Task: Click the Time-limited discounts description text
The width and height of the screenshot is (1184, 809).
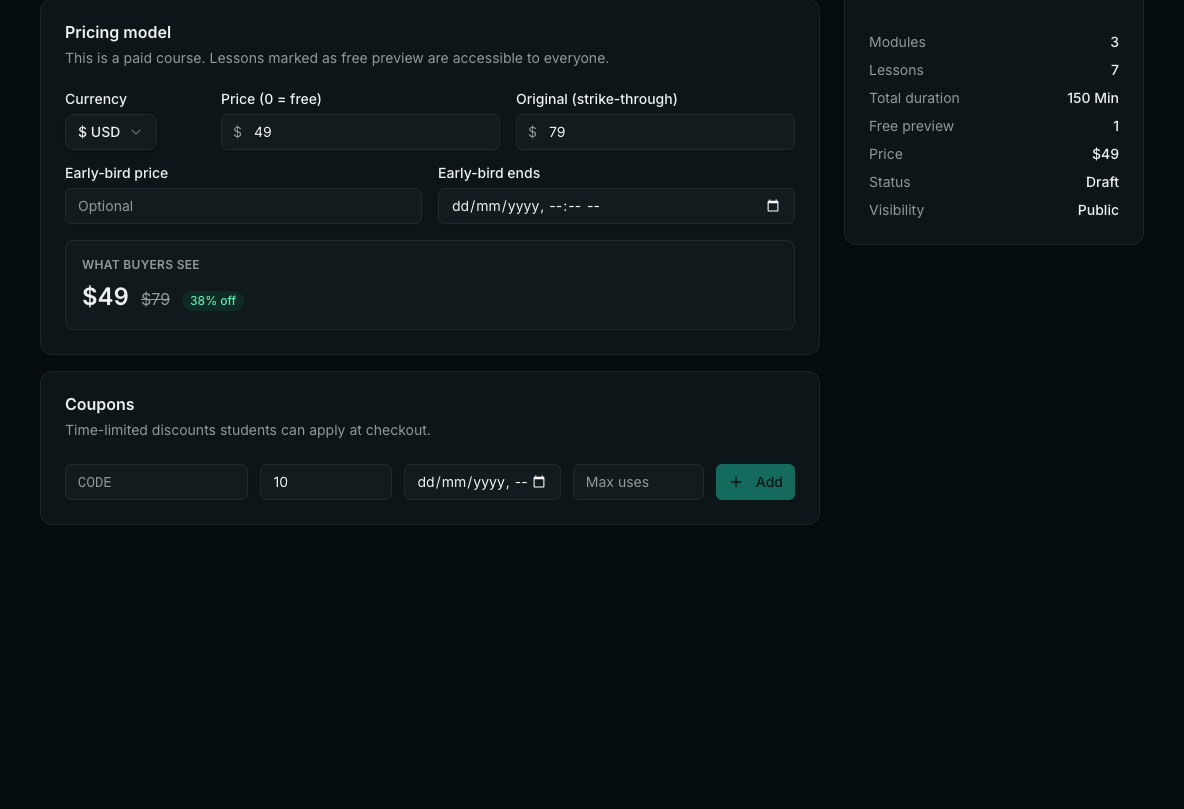Action: point(248,431)
